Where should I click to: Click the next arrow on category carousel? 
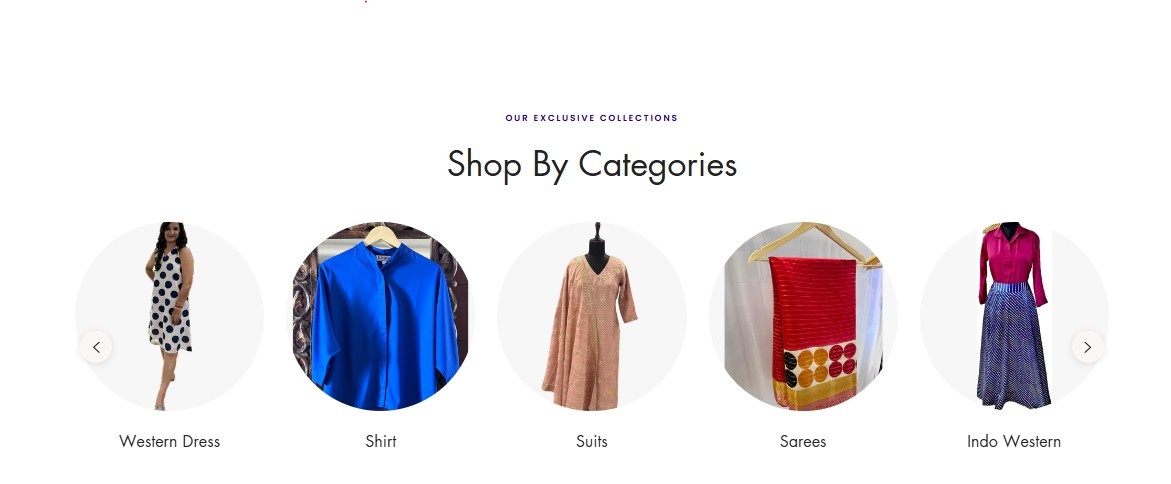1087,347
